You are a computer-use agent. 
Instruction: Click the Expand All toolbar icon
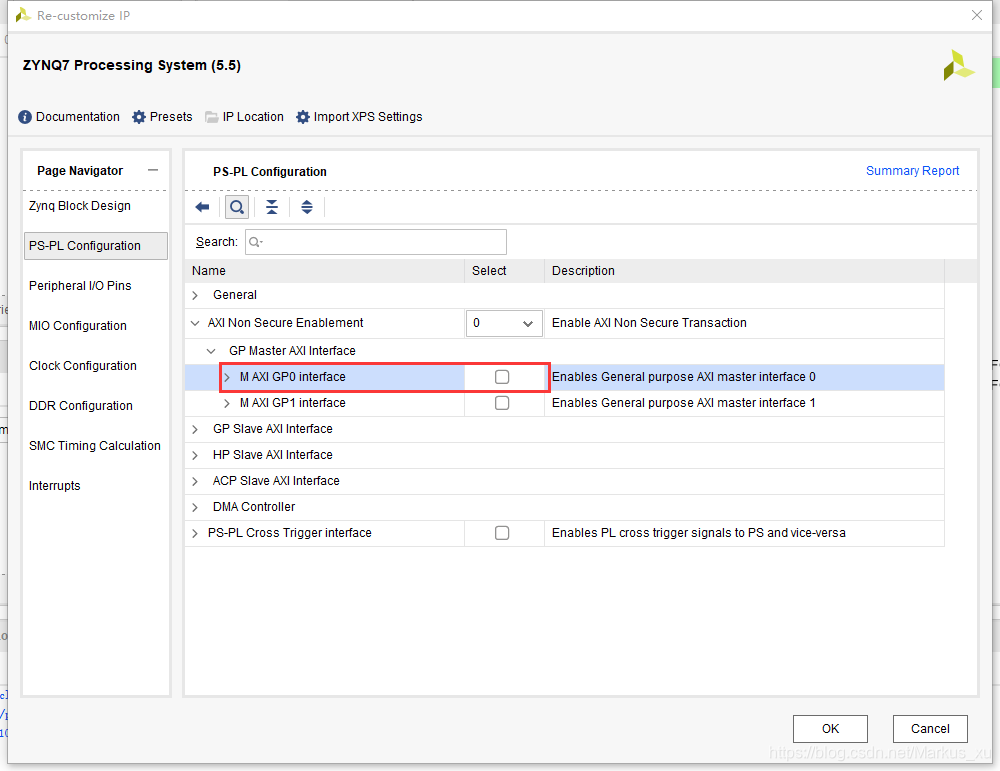(307, 207)
